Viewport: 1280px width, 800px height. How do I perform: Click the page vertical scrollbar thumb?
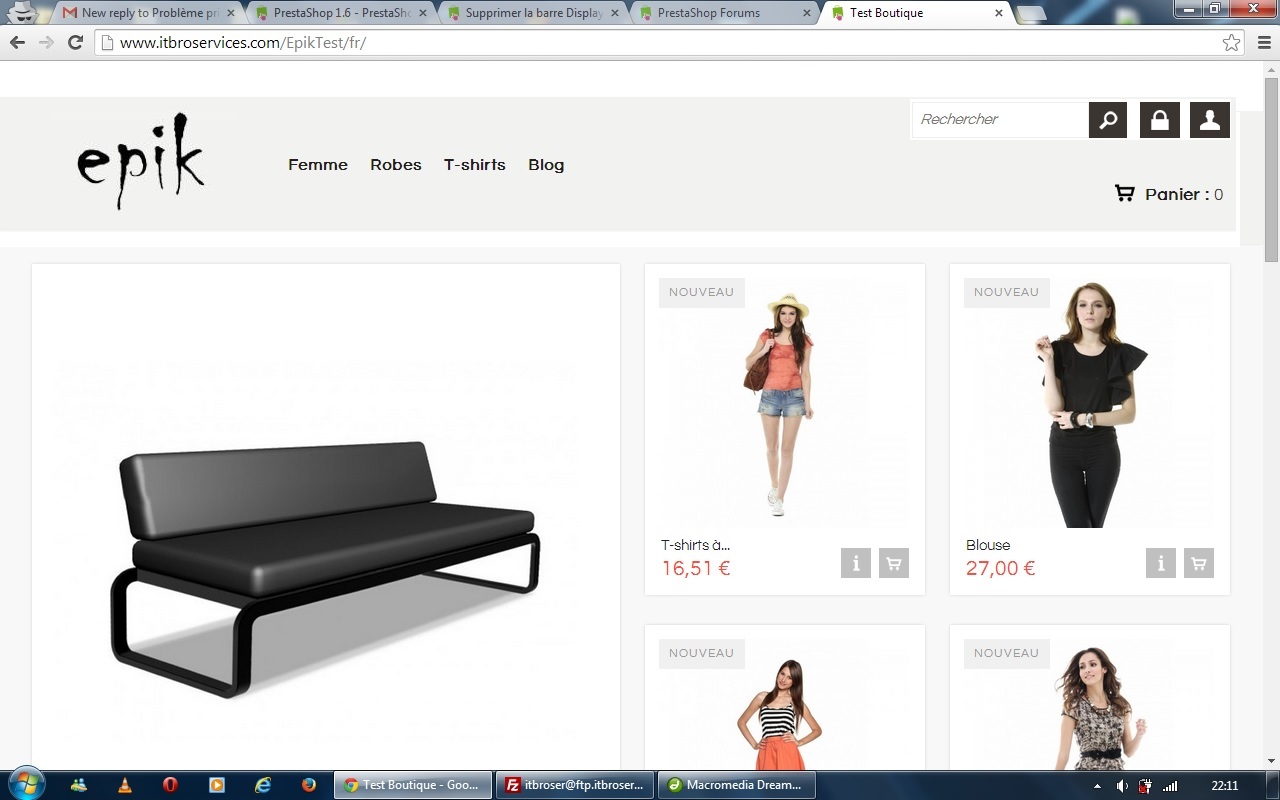pyautogui.click(x=1272, y=168)
